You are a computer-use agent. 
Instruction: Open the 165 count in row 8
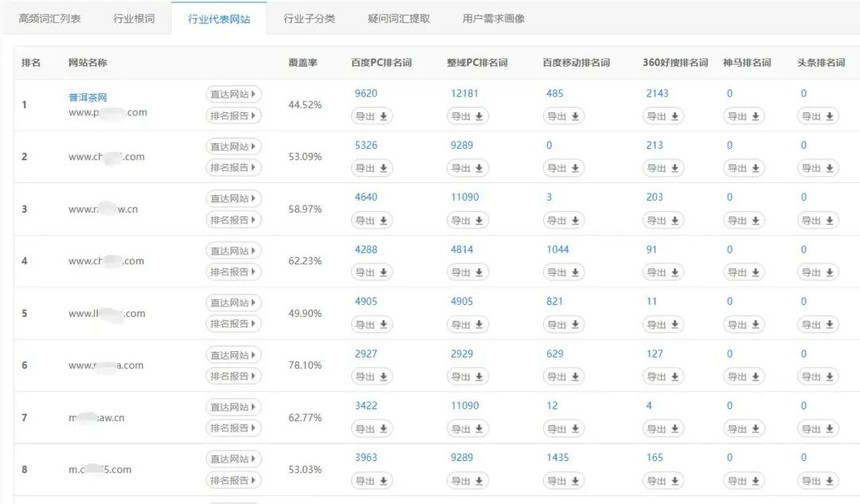point(655,457)
